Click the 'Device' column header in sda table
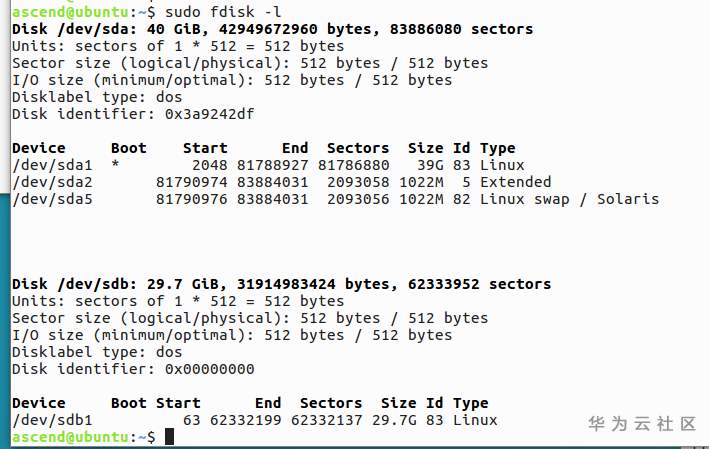 click(38, 148)
